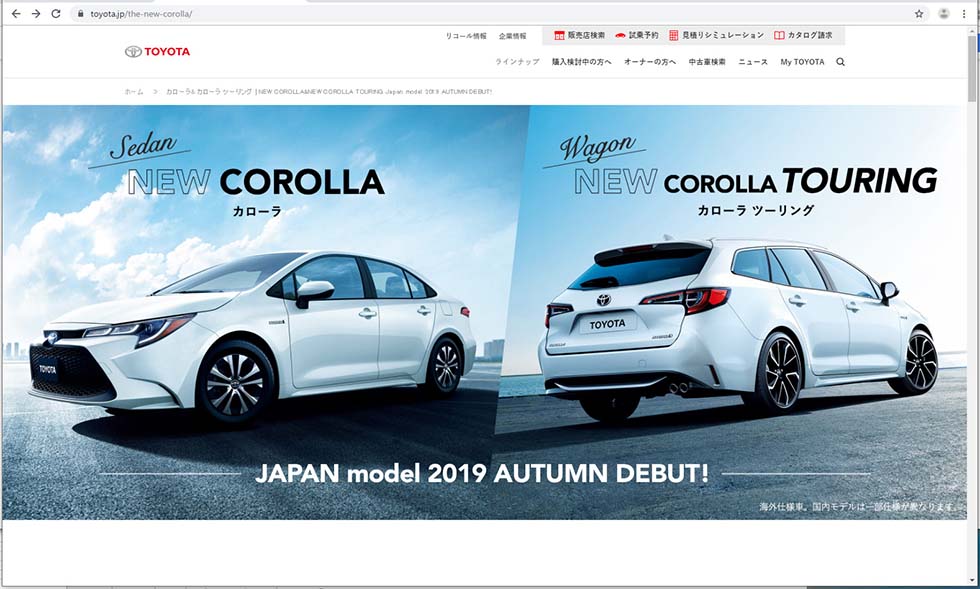Click the 海外仕様車 disclaimer note
The height and width of the screenshot is (589, 980).
pos(858,506)
